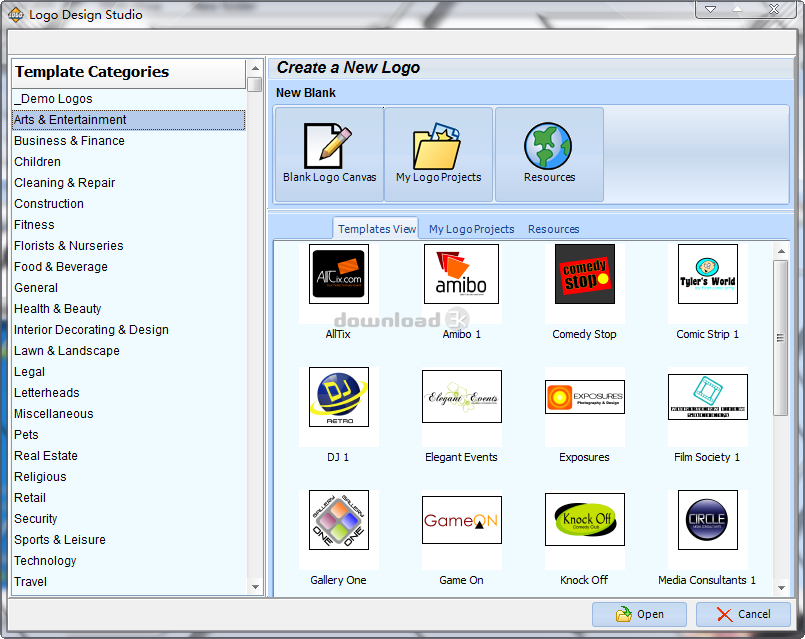Pick the Media Consultants 1 template
805x639 pixels.
pyautogui.click(x=707, y=520)
